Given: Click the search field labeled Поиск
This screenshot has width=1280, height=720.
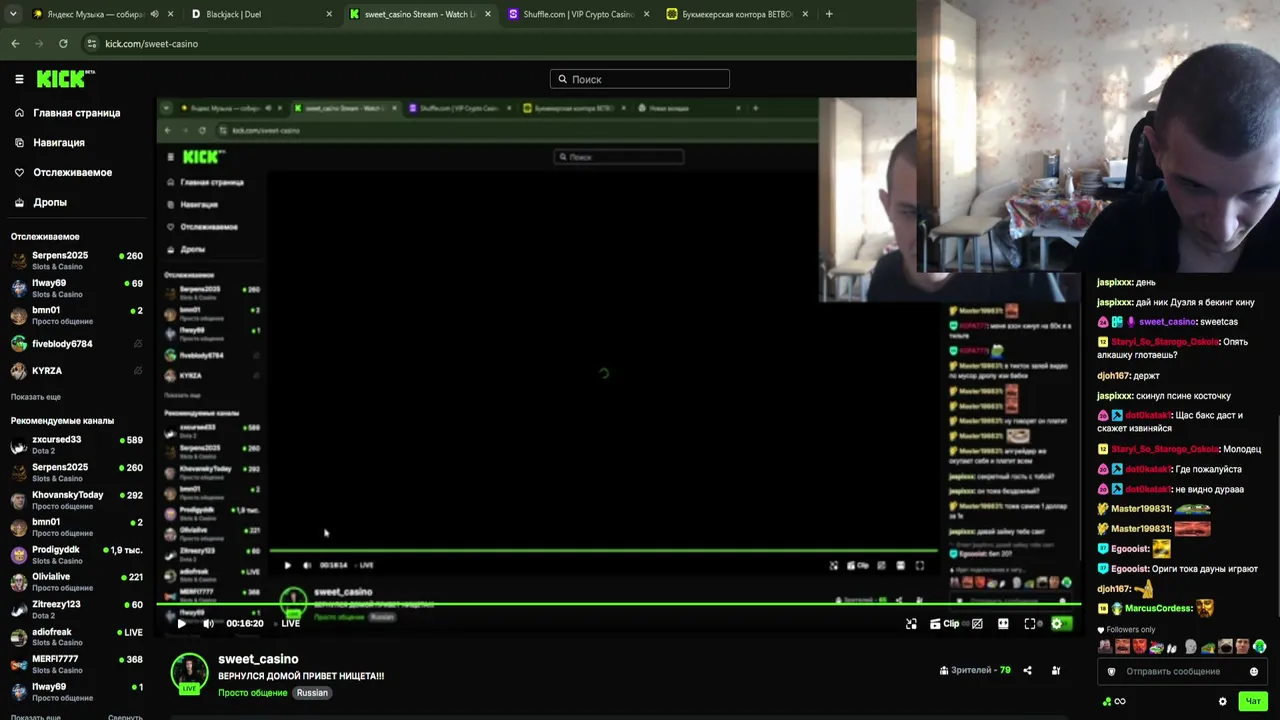Looking at the screenshot, I should click(640, 79).
